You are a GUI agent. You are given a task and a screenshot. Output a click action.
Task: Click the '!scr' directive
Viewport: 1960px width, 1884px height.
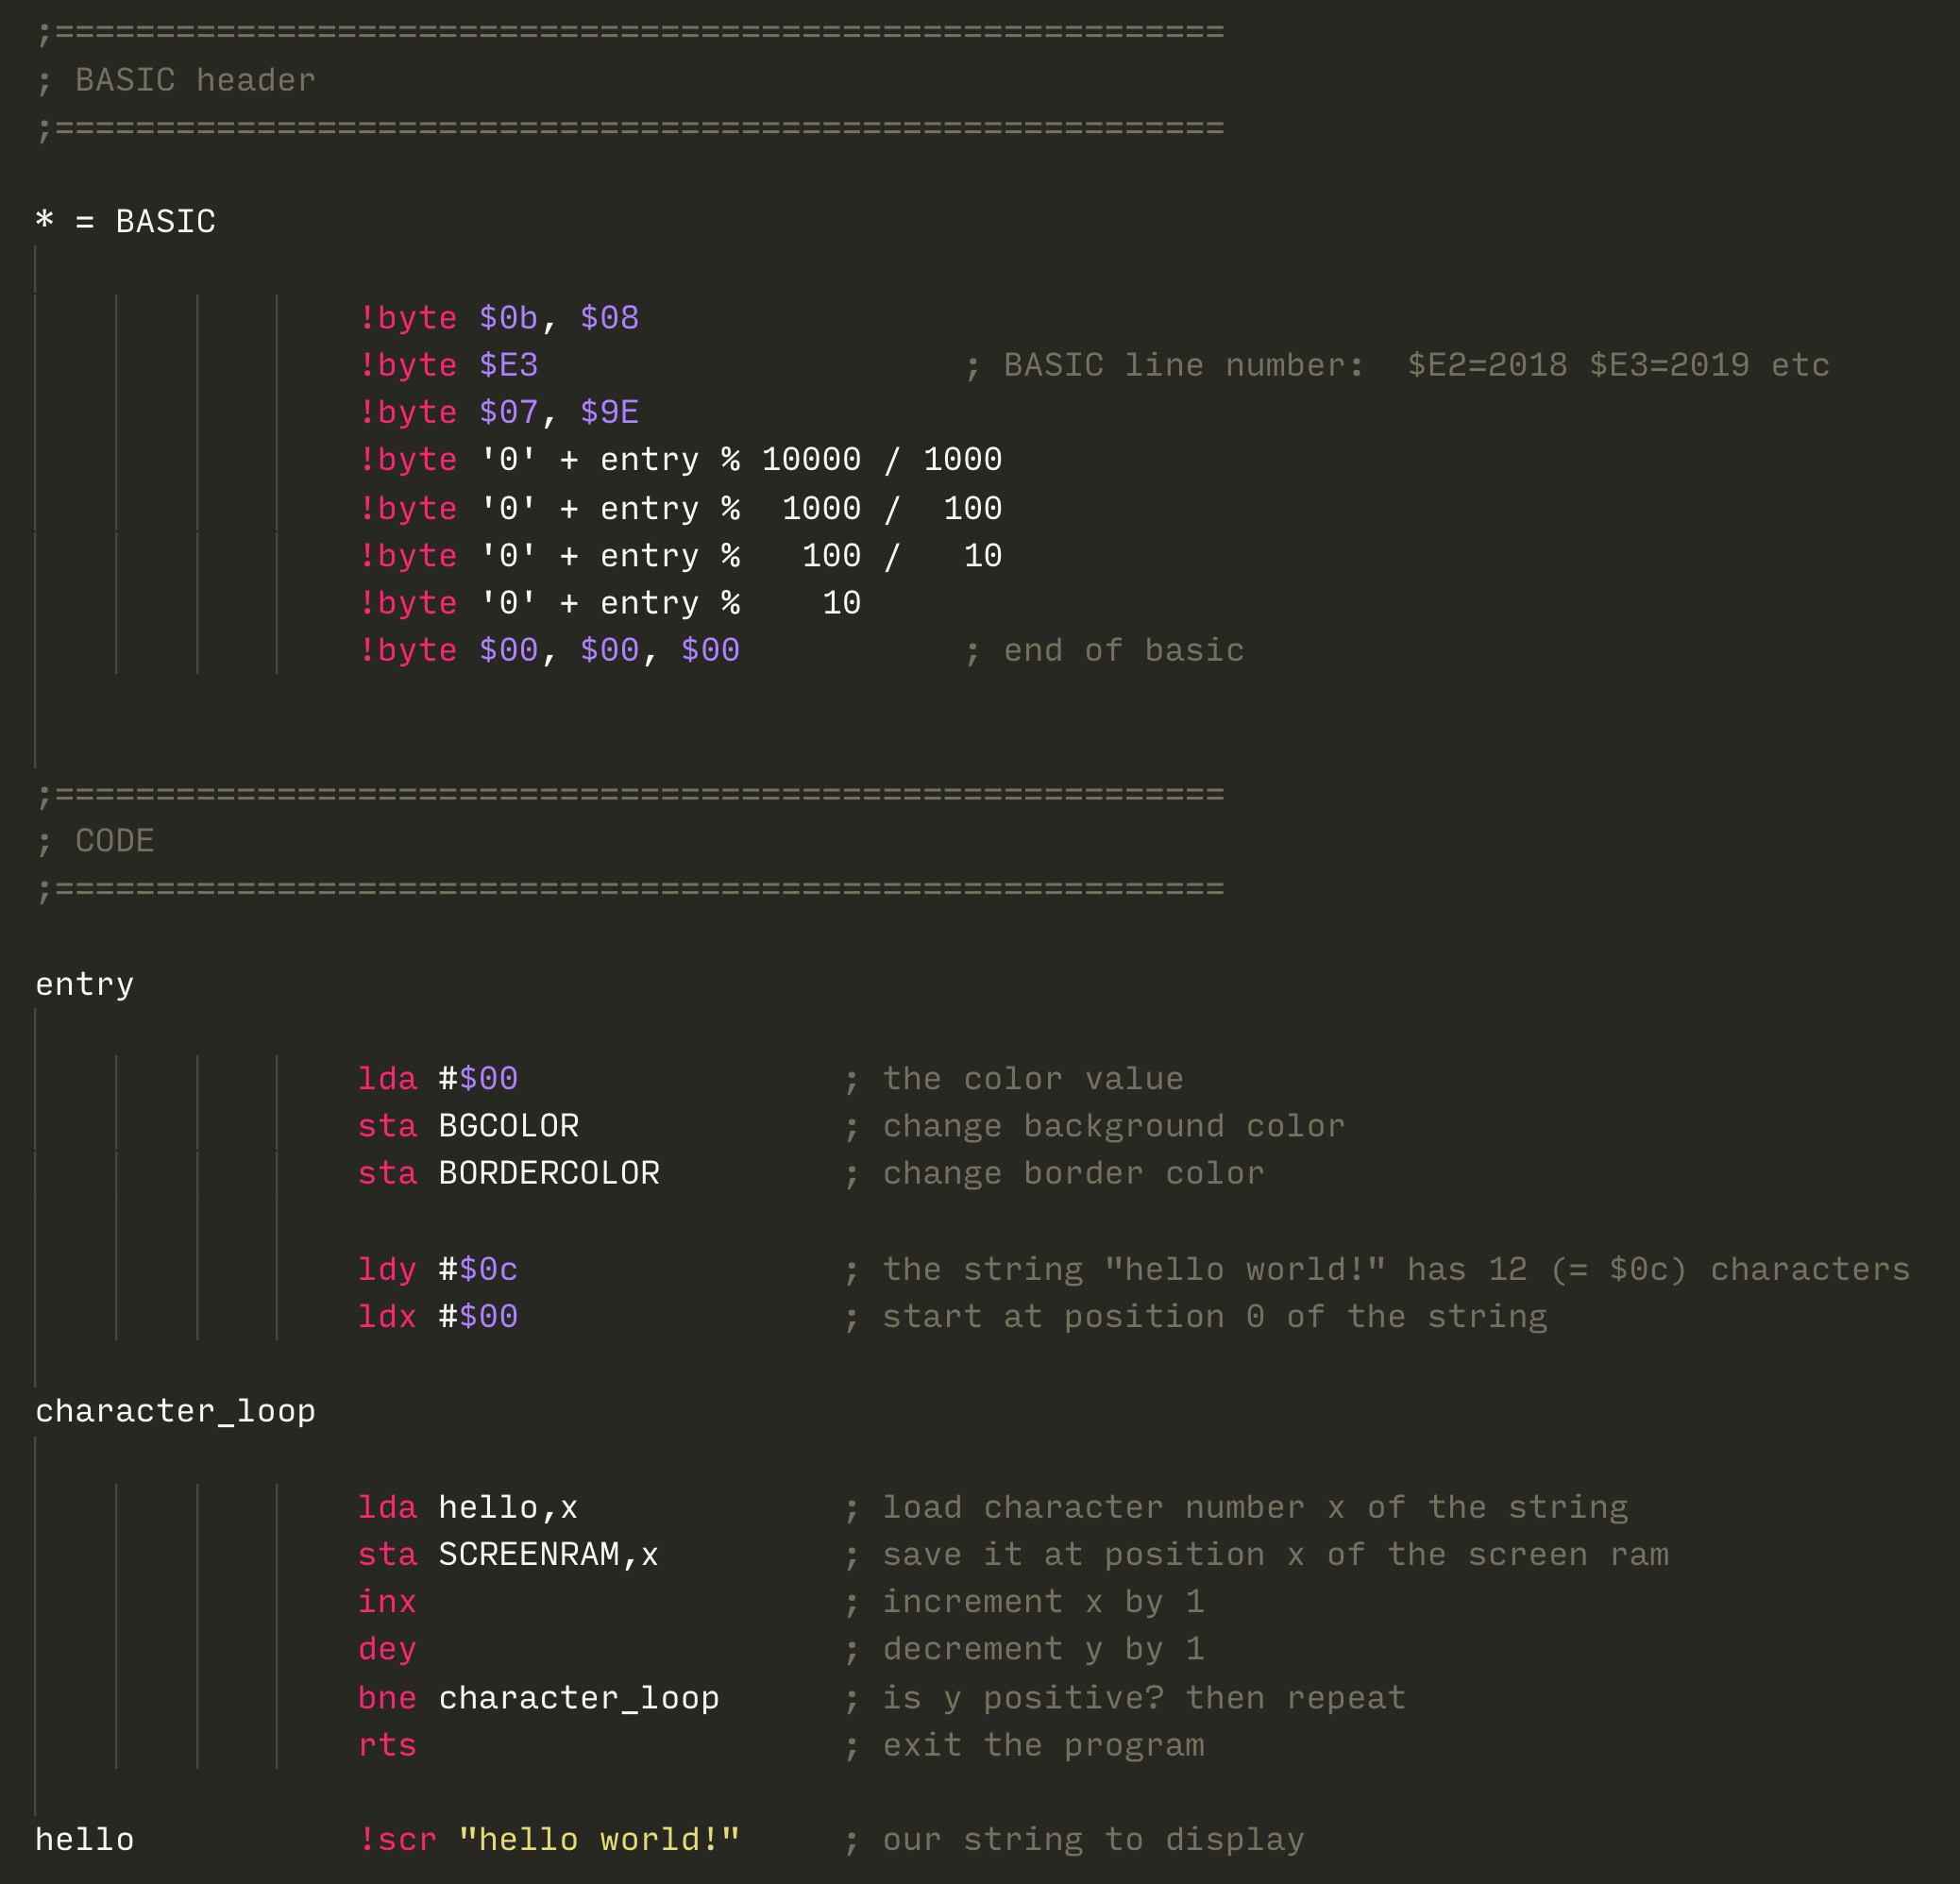pyautogui.click(x=398, y=1840)
